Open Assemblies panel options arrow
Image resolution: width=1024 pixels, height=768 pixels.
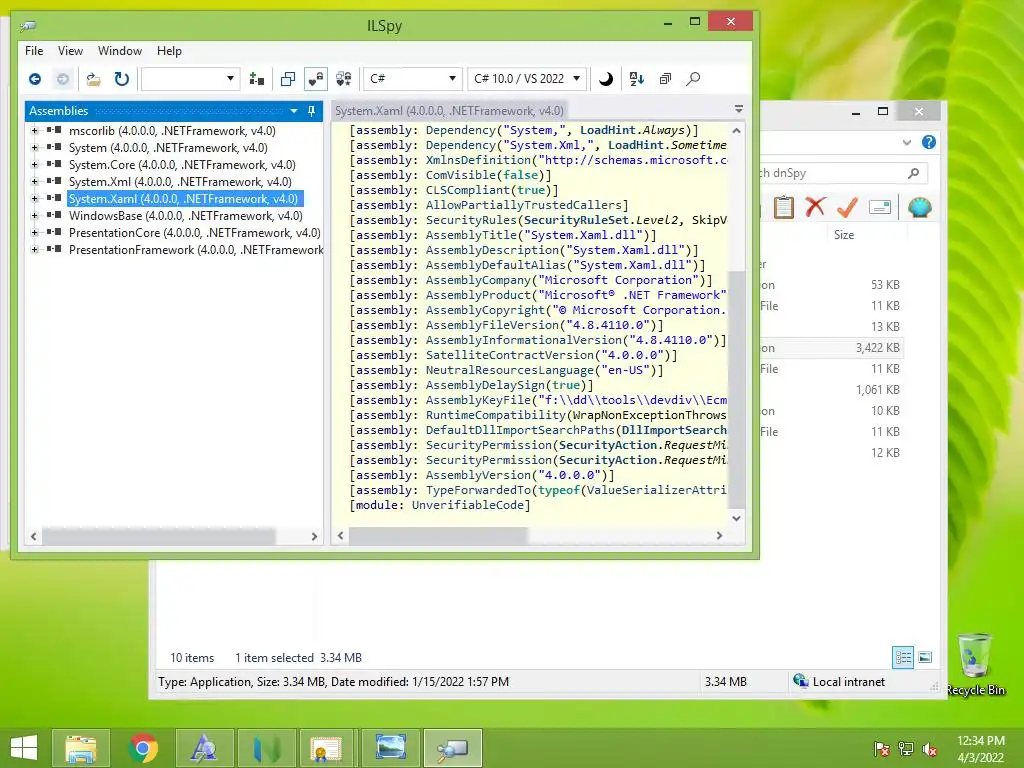tap(294, 111)
